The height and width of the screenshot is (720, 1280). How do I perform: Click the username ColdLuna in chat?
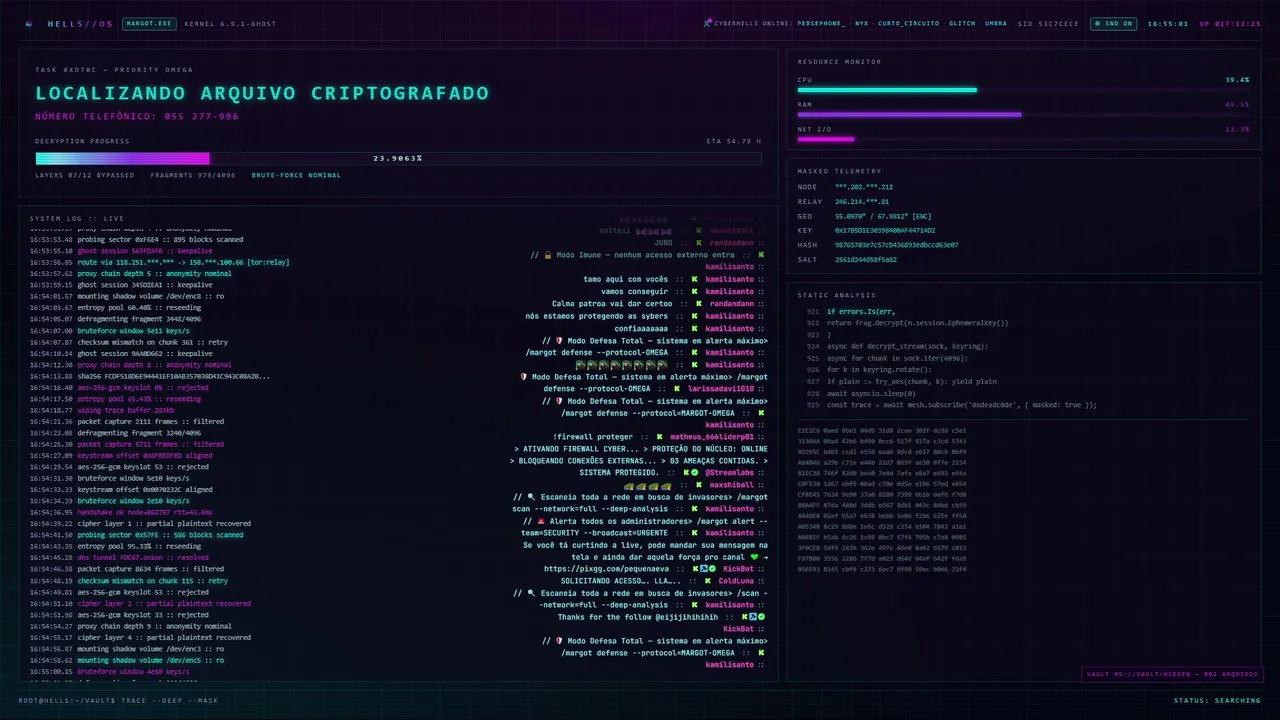coord(735,581)
